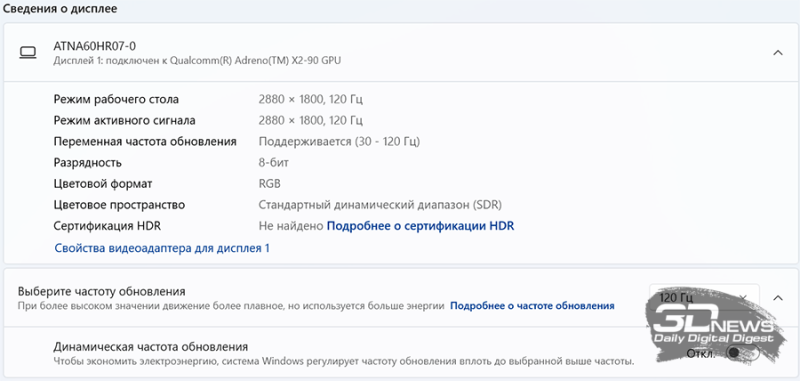Click the Выберите частоту обновления title
This screenshot has height=381, width=800.
point(102,292)
